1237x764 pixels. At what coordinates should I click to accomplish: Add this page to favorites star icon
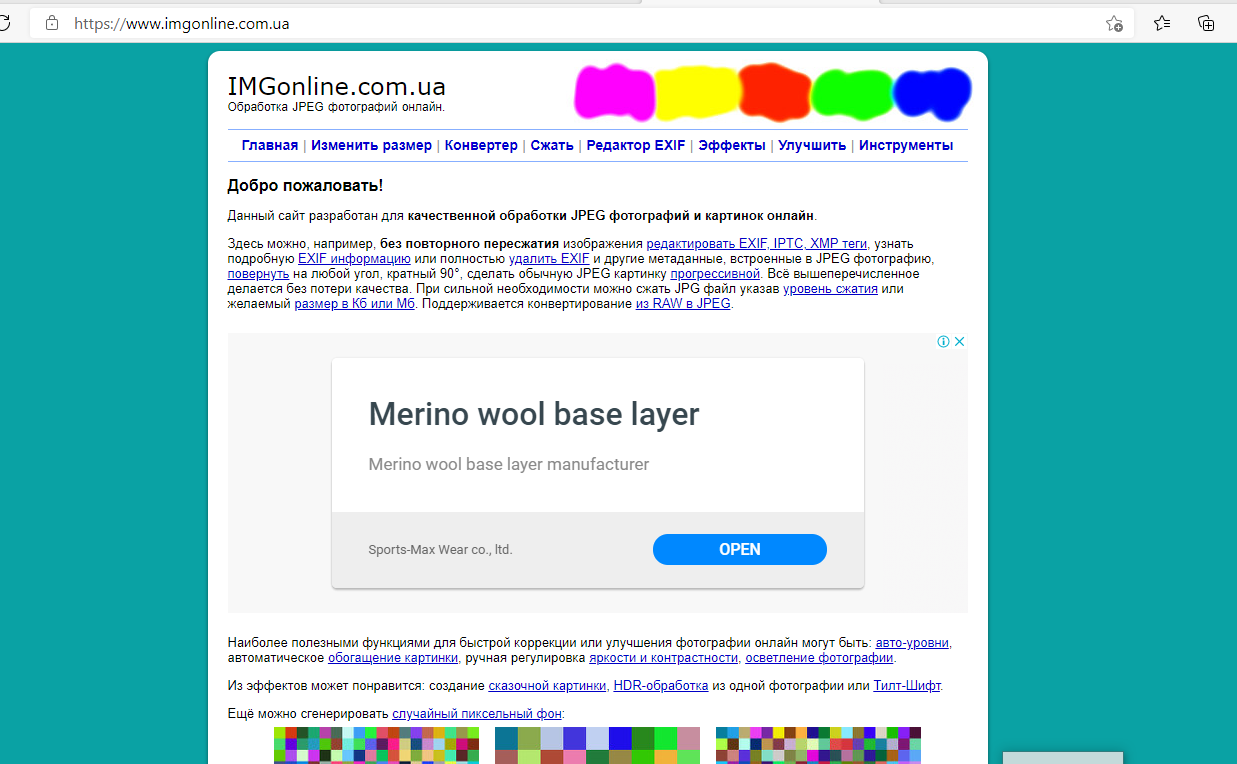pyautogui.click(x=1114, y=23)
